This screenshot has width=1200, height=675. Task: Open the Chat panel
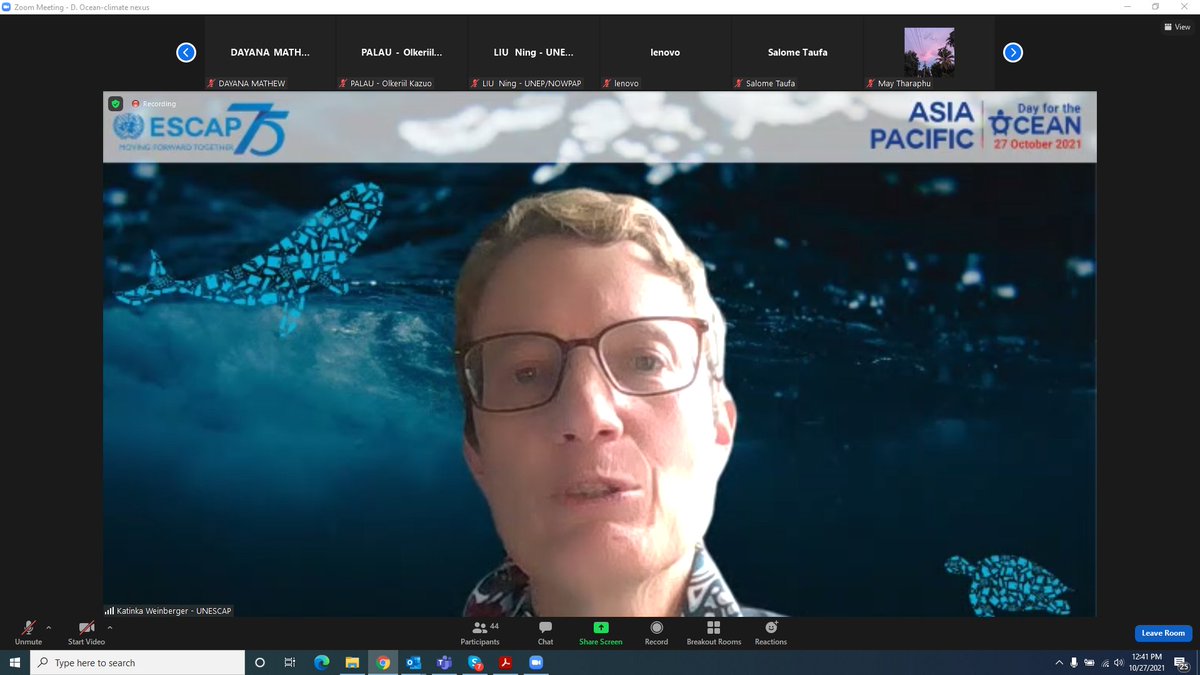(x=545, y=632)
